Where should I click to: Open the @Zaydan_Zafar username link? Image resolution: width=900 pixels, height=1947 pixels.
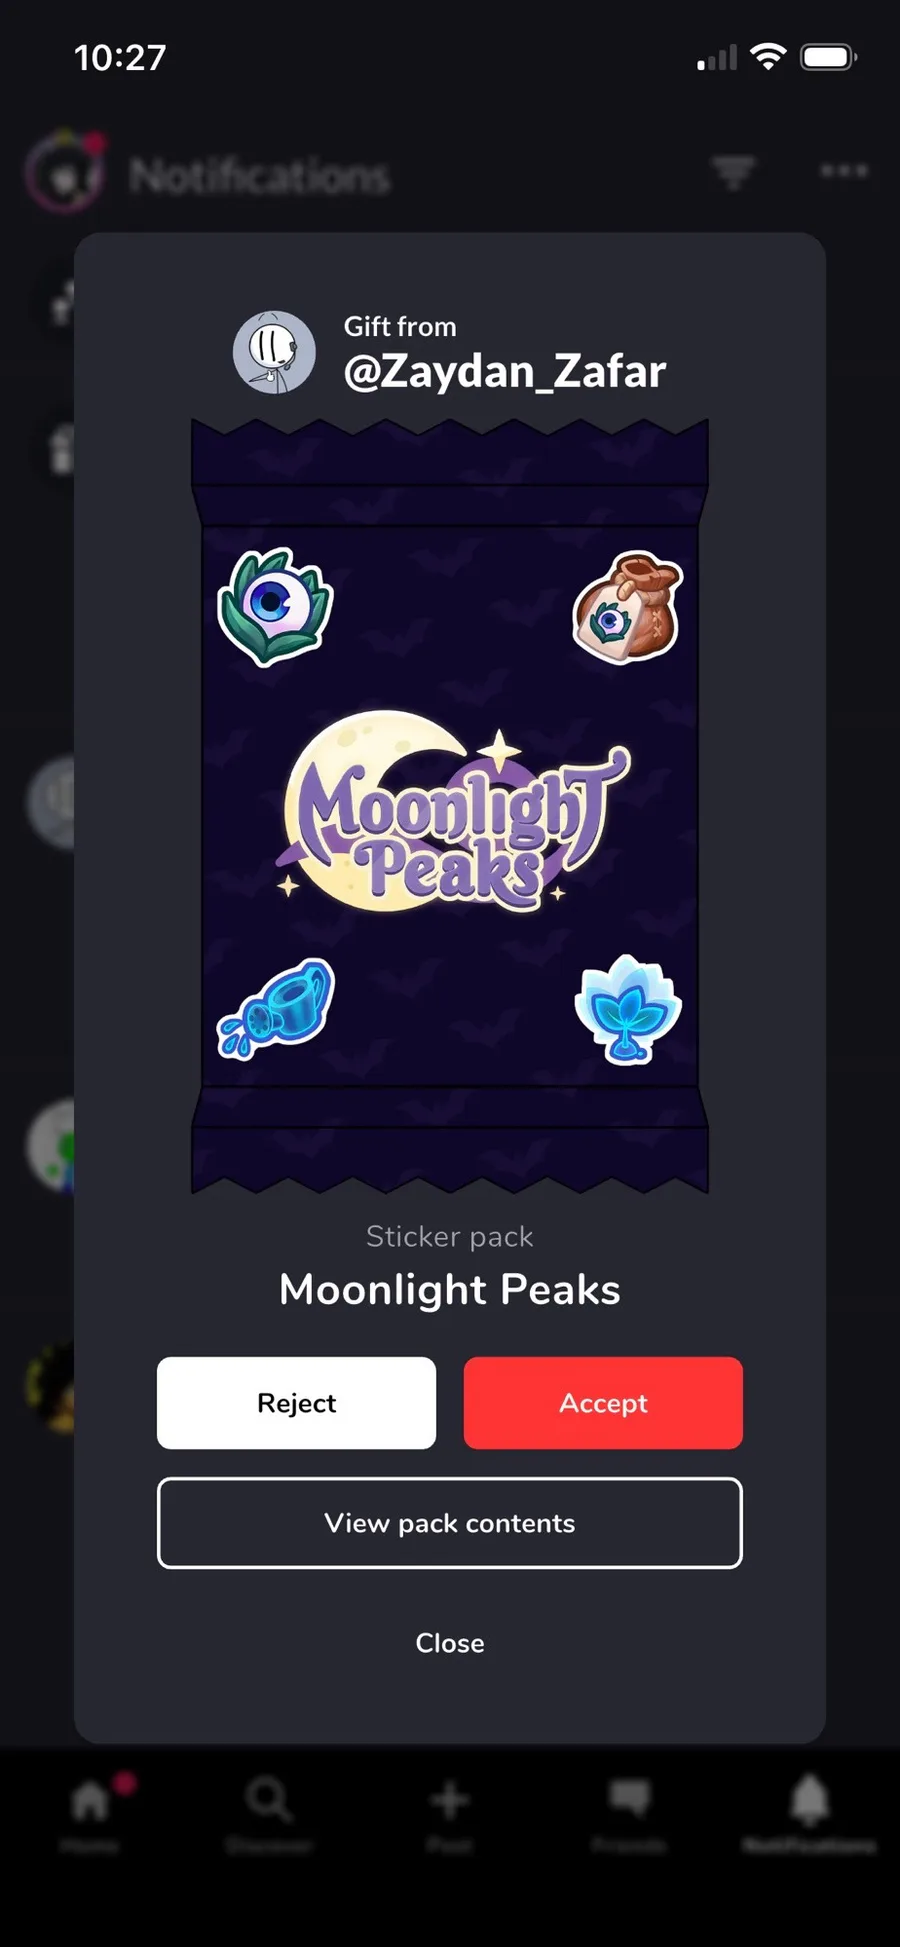[x=504, y=371]
